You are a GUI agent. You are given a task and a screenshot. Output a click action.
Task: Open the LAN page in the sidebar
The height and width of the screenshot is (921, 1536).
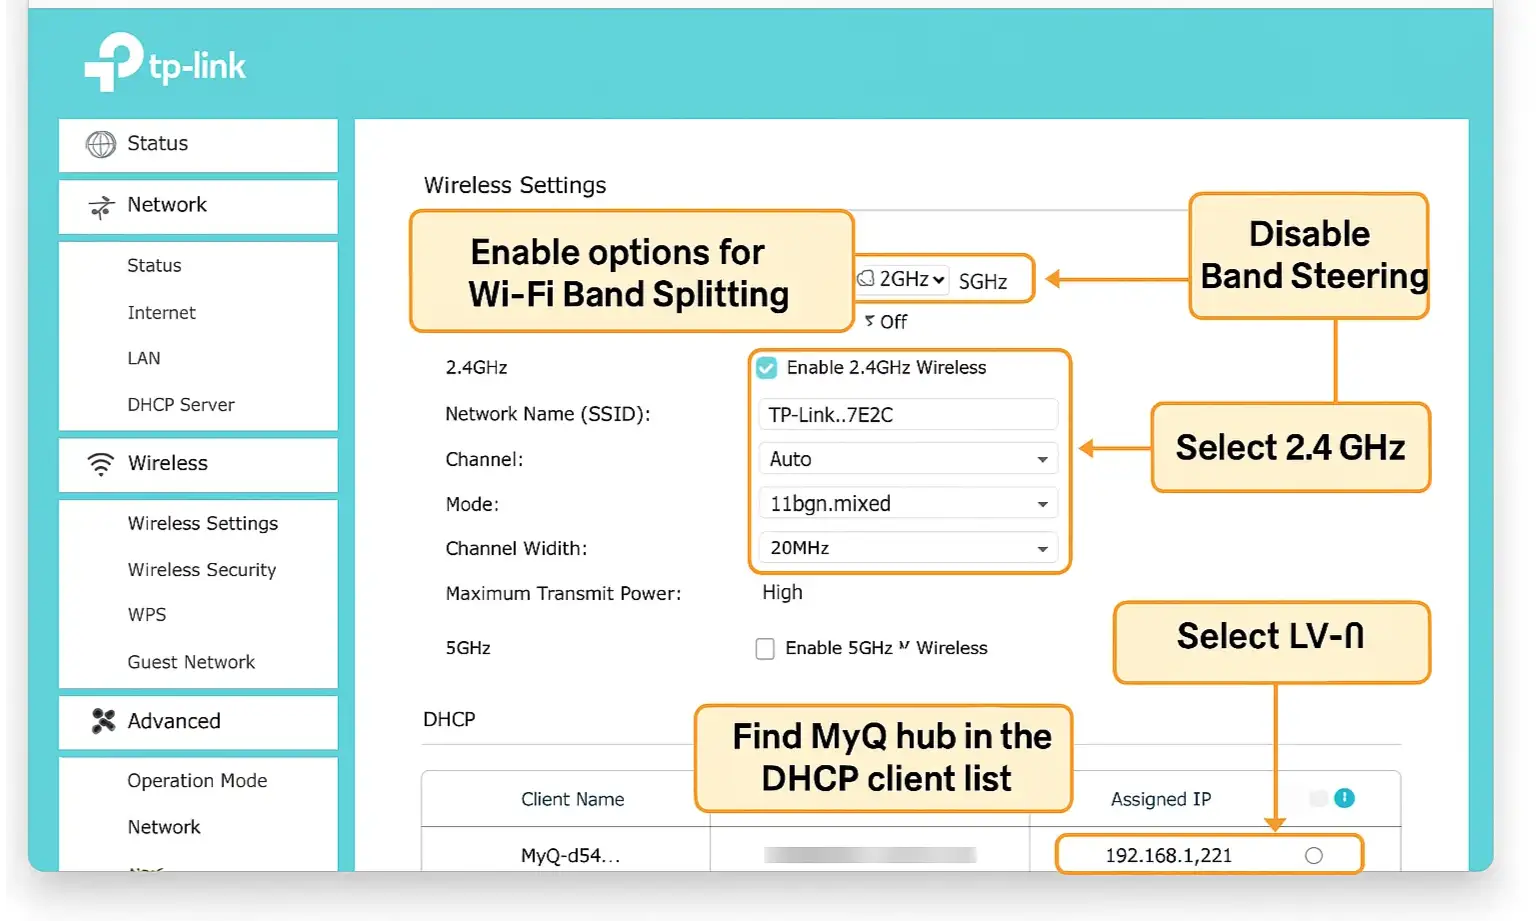pos(144,358)
